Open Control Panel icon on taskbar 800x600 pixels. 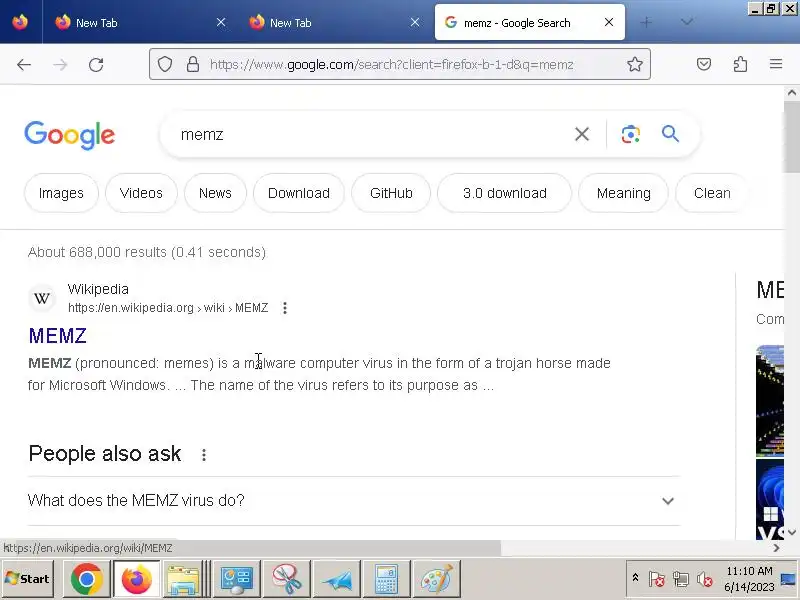(237, 579)
